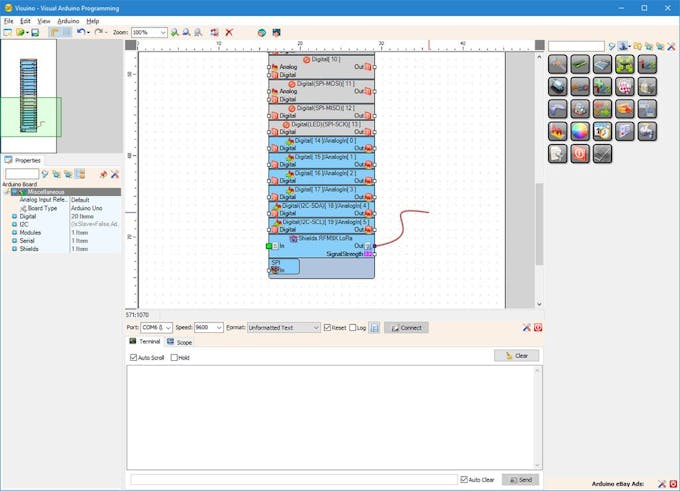Click the search filter icon beside Properties search
Viewport: 680px width, 491px height.
45,174
